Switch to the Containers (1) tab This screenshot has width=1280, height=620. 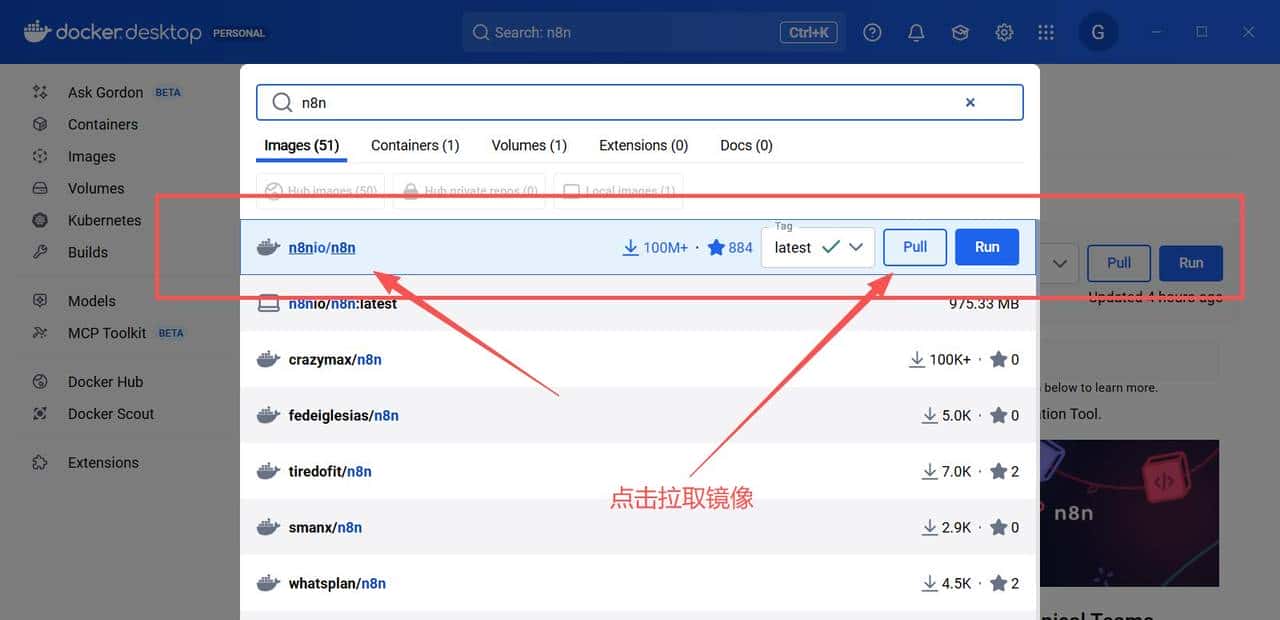(414, 145)
